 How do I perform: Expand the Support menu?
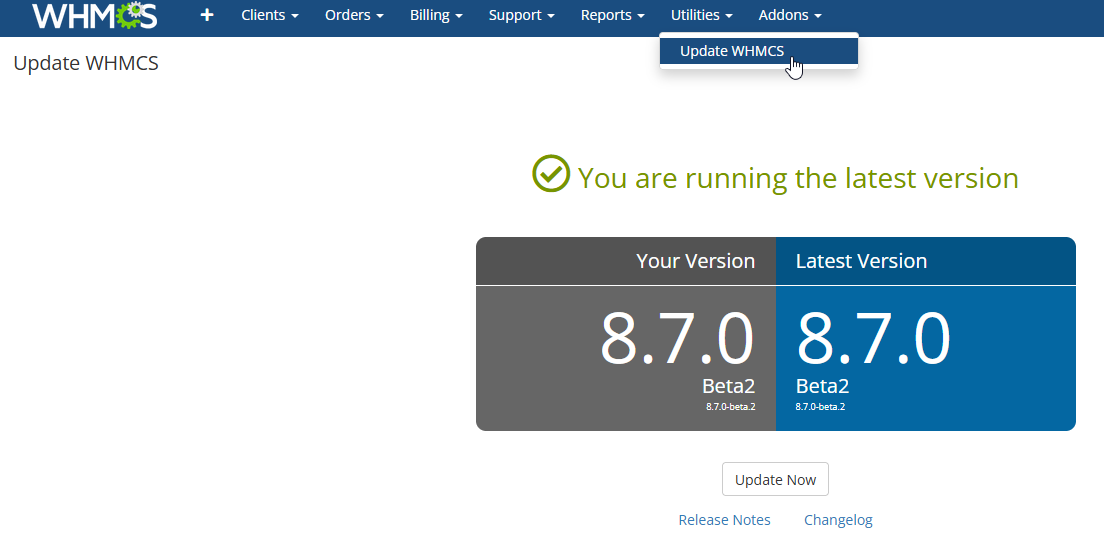pyautogui.click(x=522, y=15)
